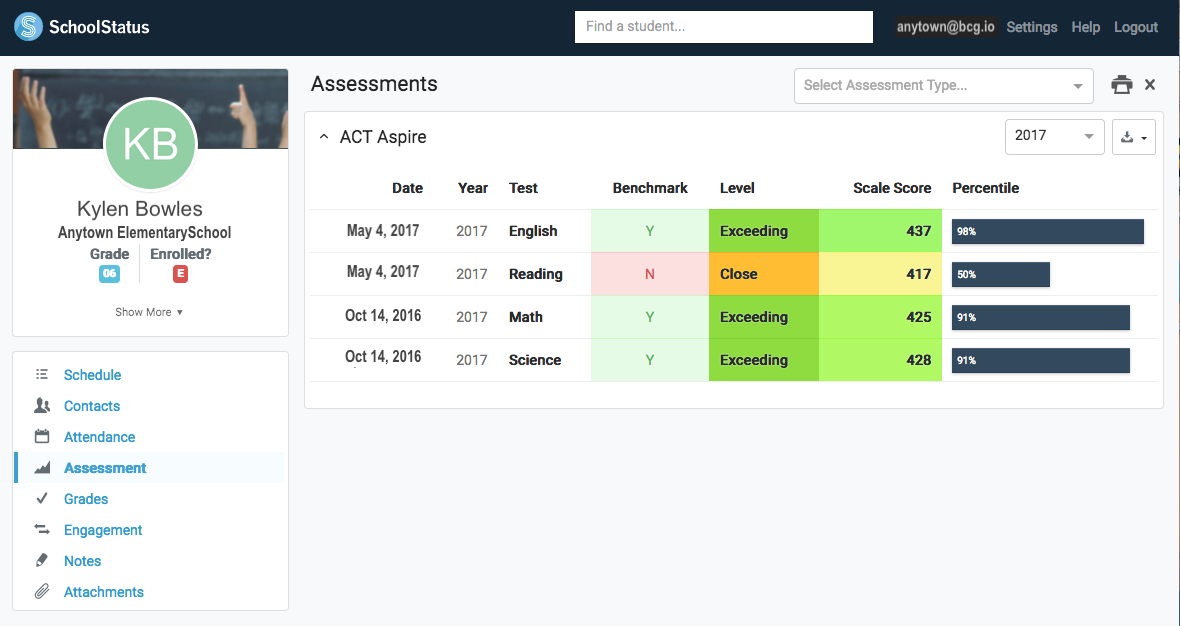Click the Reading 50% percentile bar
The image size is (1180, 626).
[x=1001, y=274]
